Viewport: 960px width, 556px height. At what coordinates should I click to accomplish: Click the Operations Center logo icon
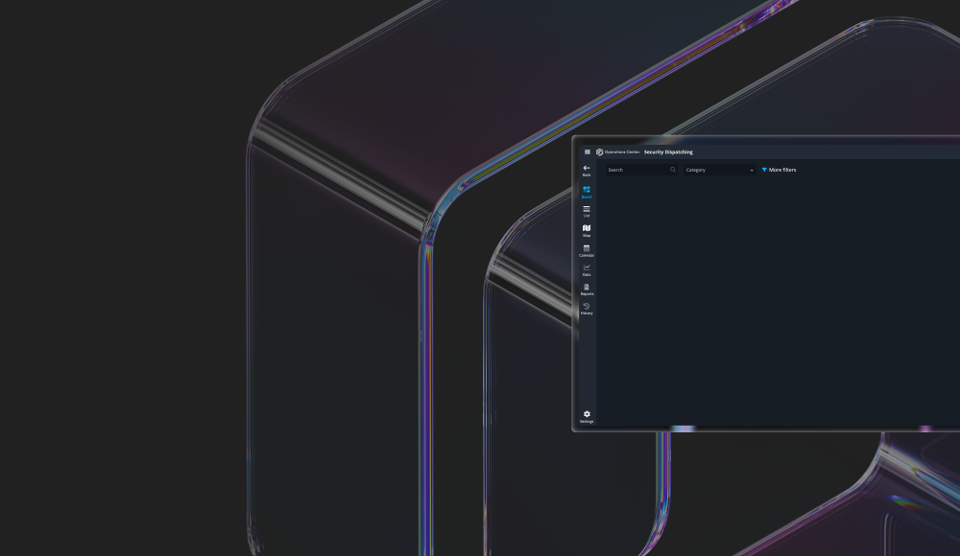(600, 152)
